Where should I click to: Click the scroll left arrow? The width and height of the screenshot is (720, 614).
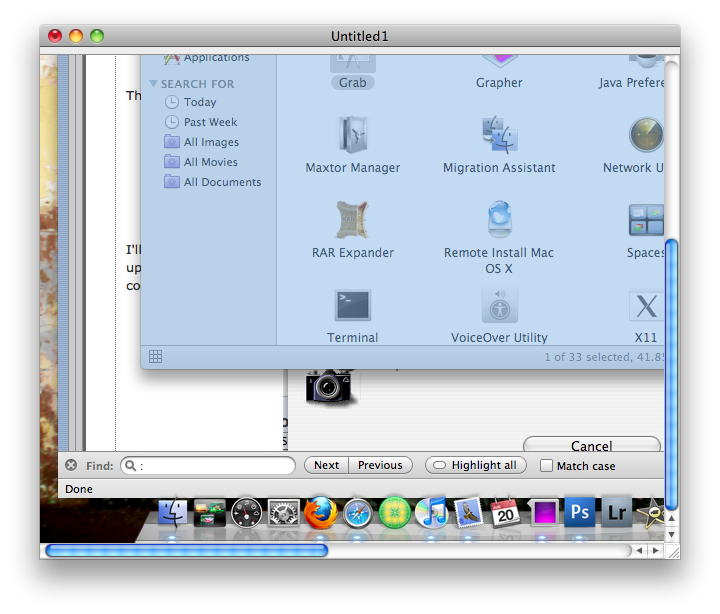pyautogui.click(x=639, y=550)
